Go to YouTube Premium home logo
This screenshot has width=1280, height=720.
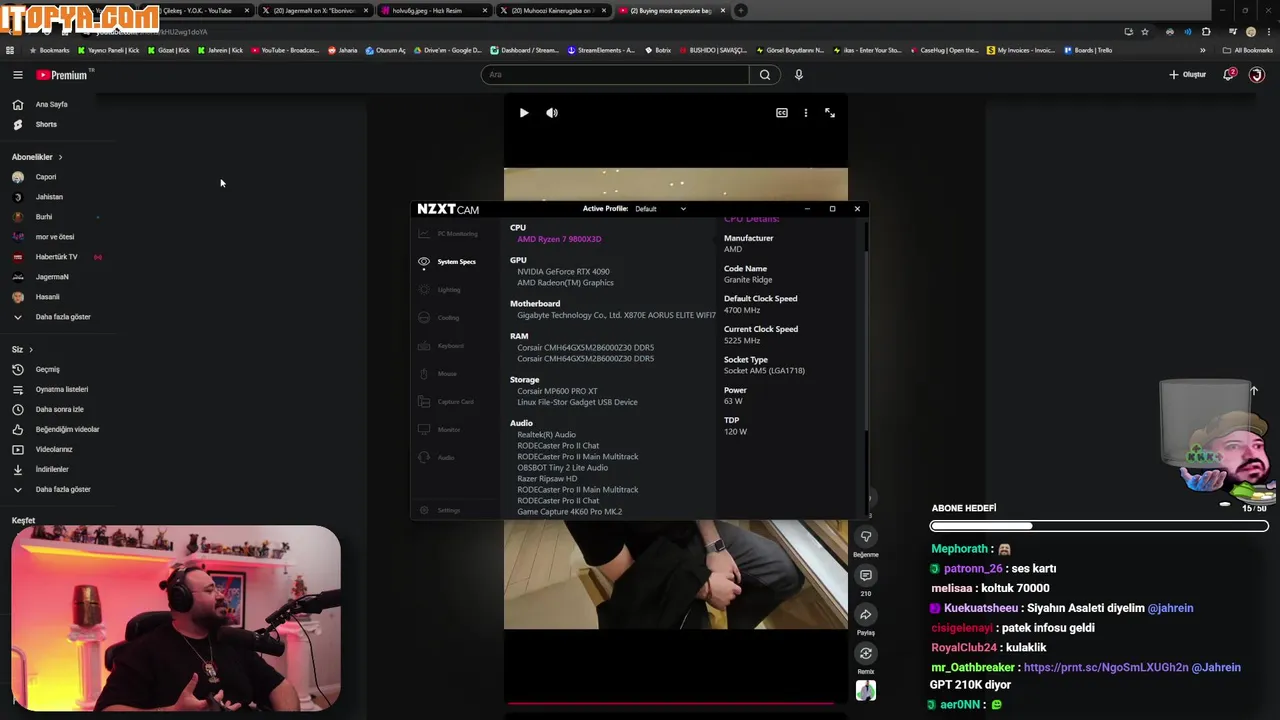62,75
